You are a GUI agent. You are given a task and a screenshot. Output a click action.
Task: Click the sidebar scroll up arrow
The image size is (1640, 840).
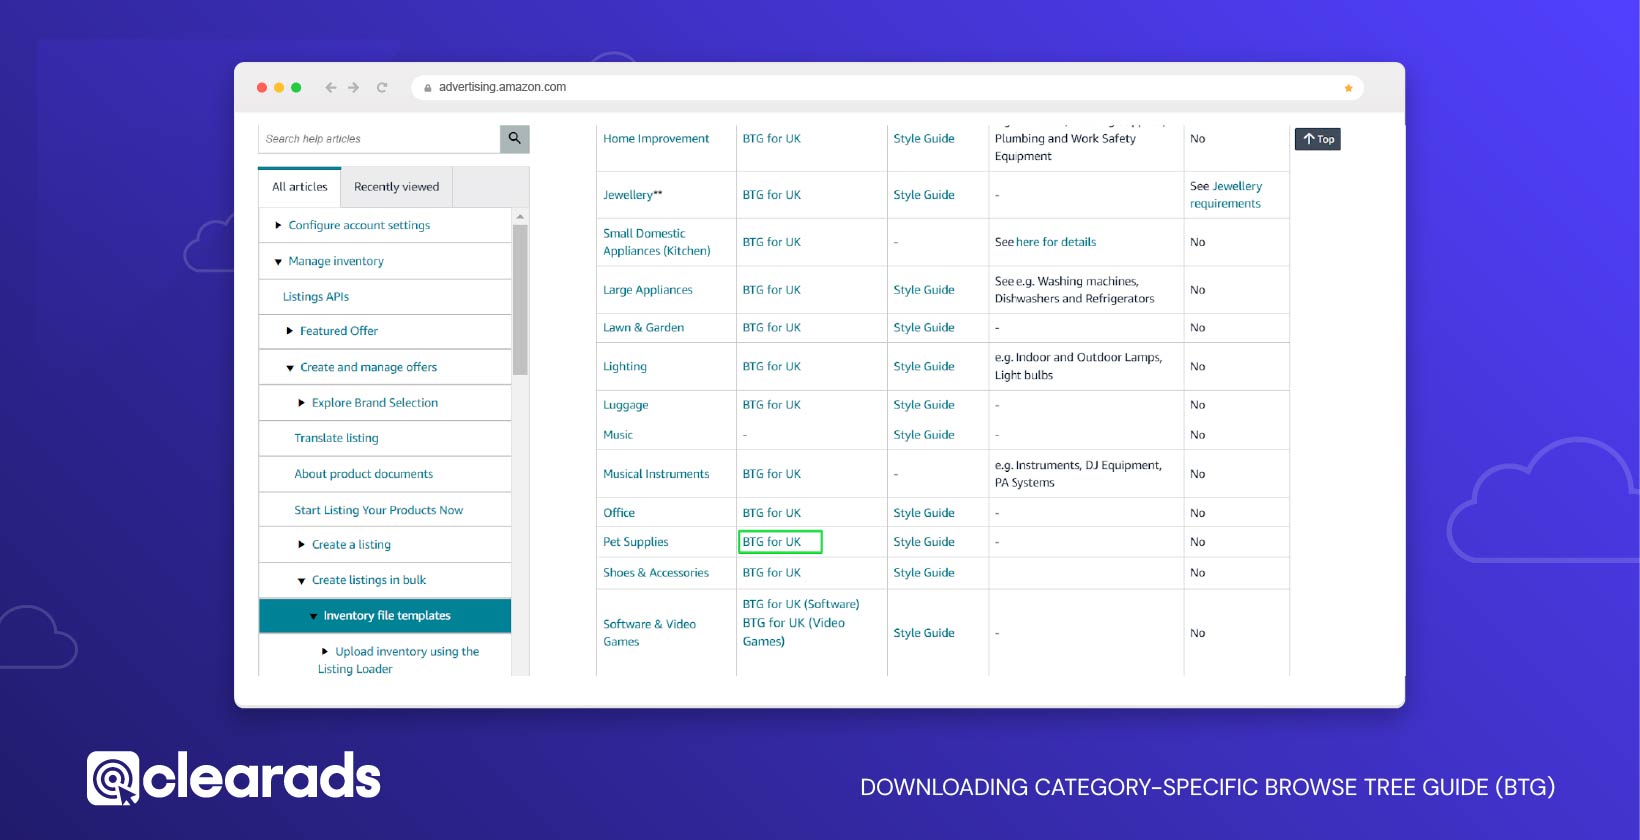520,216
